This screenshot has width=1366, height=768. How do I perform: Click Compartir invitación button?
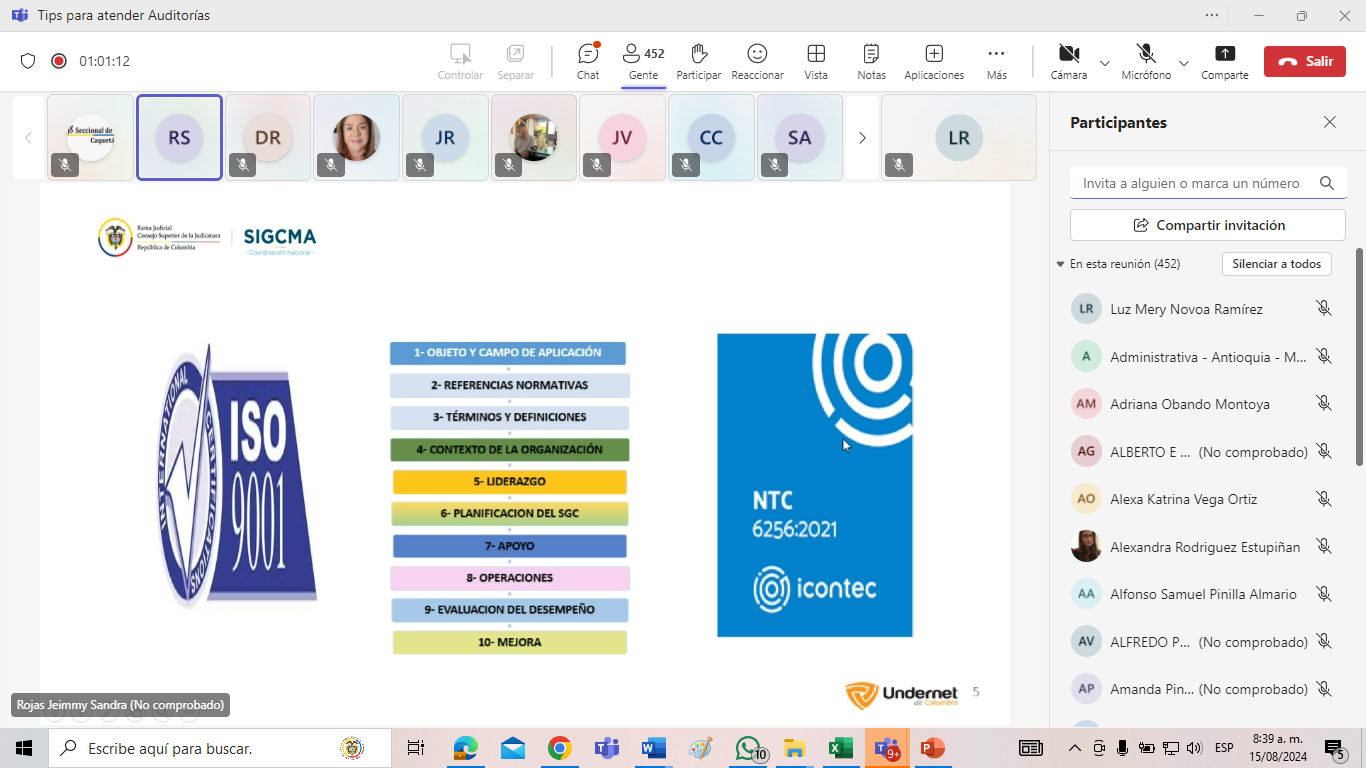[1208, 225]
